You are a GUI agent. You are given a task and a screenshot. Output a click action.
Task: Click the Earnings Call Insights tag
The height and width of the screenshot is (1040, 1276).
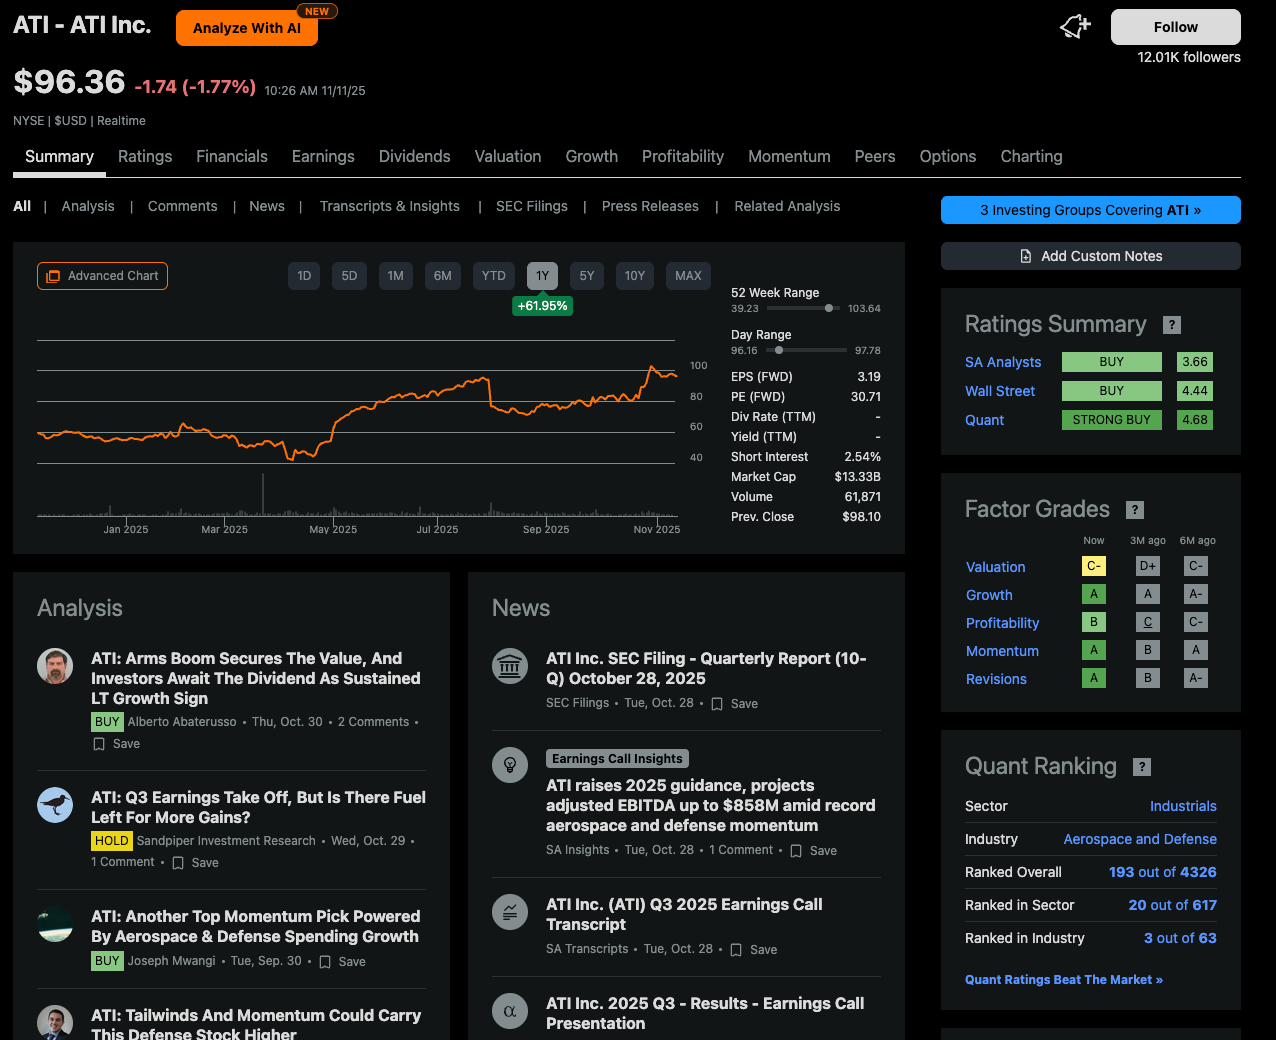coord(617,759)
